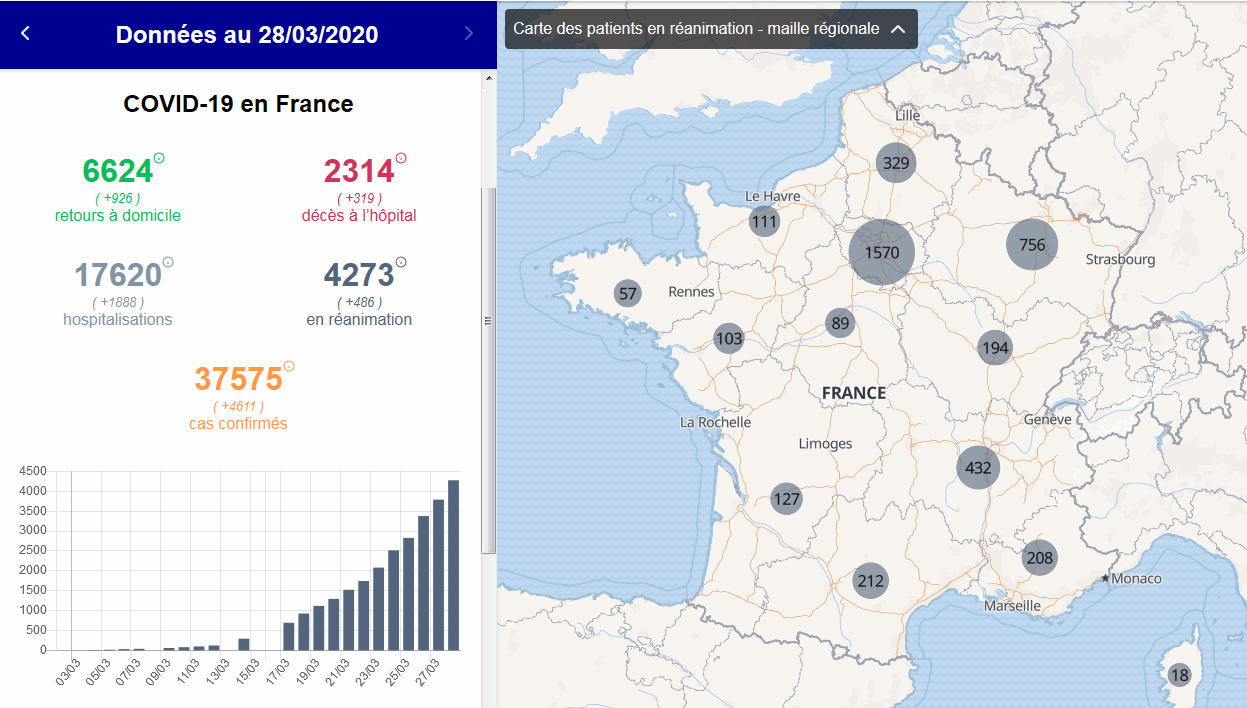Go to the next date with right chevron

coord(468,33)
